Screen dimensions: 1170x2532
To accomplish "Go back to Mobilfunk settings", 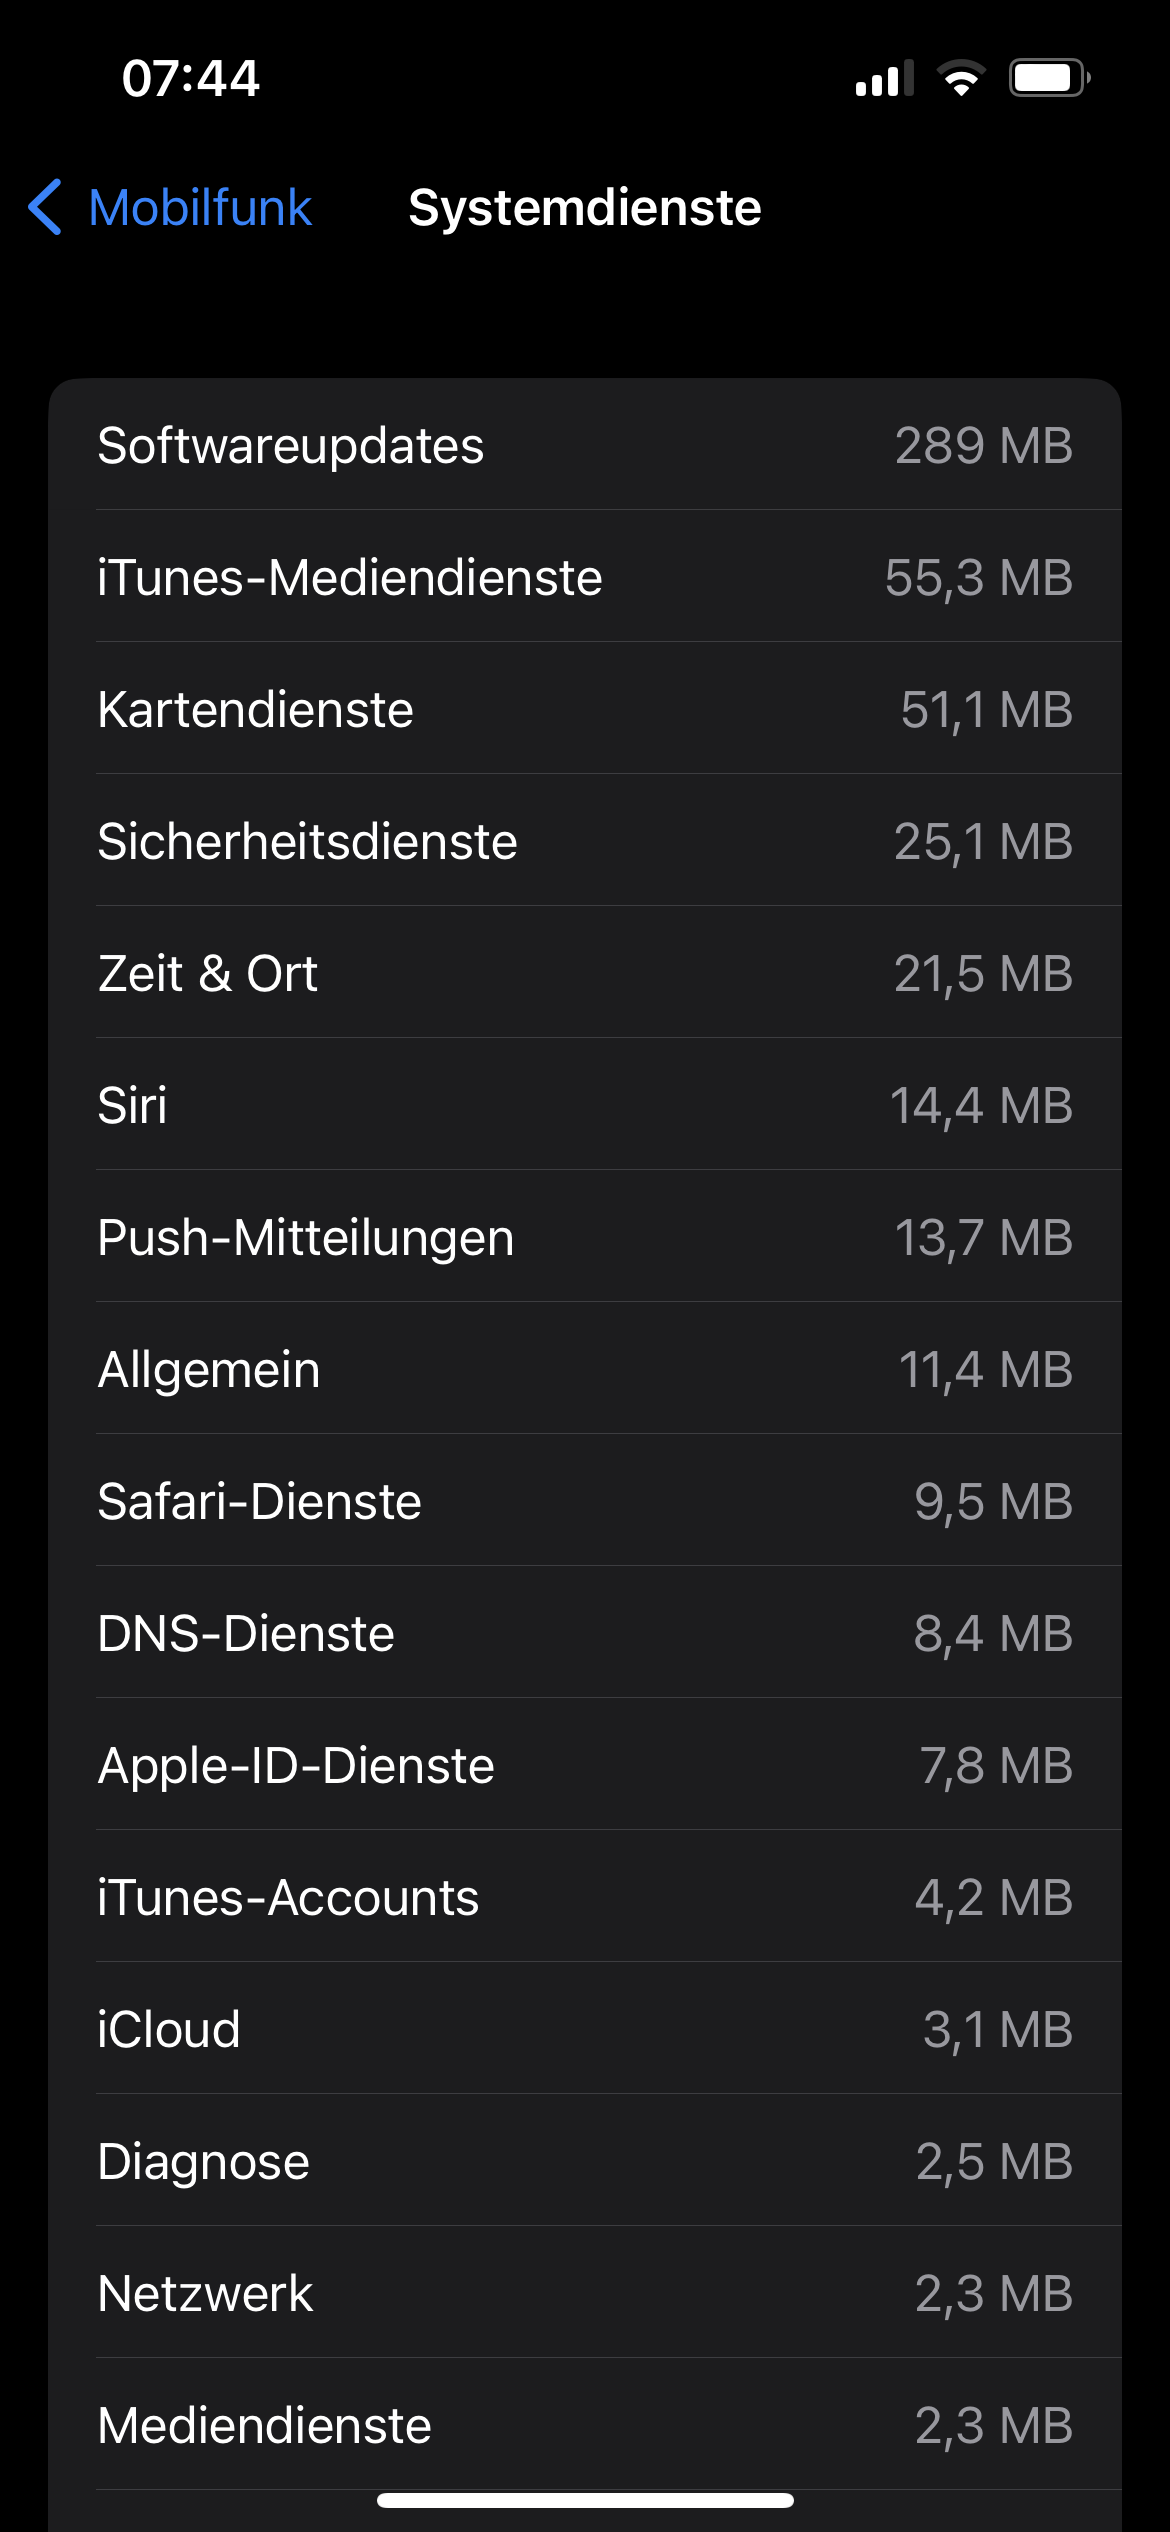I will pyautogui.click(x=200, y=208).
